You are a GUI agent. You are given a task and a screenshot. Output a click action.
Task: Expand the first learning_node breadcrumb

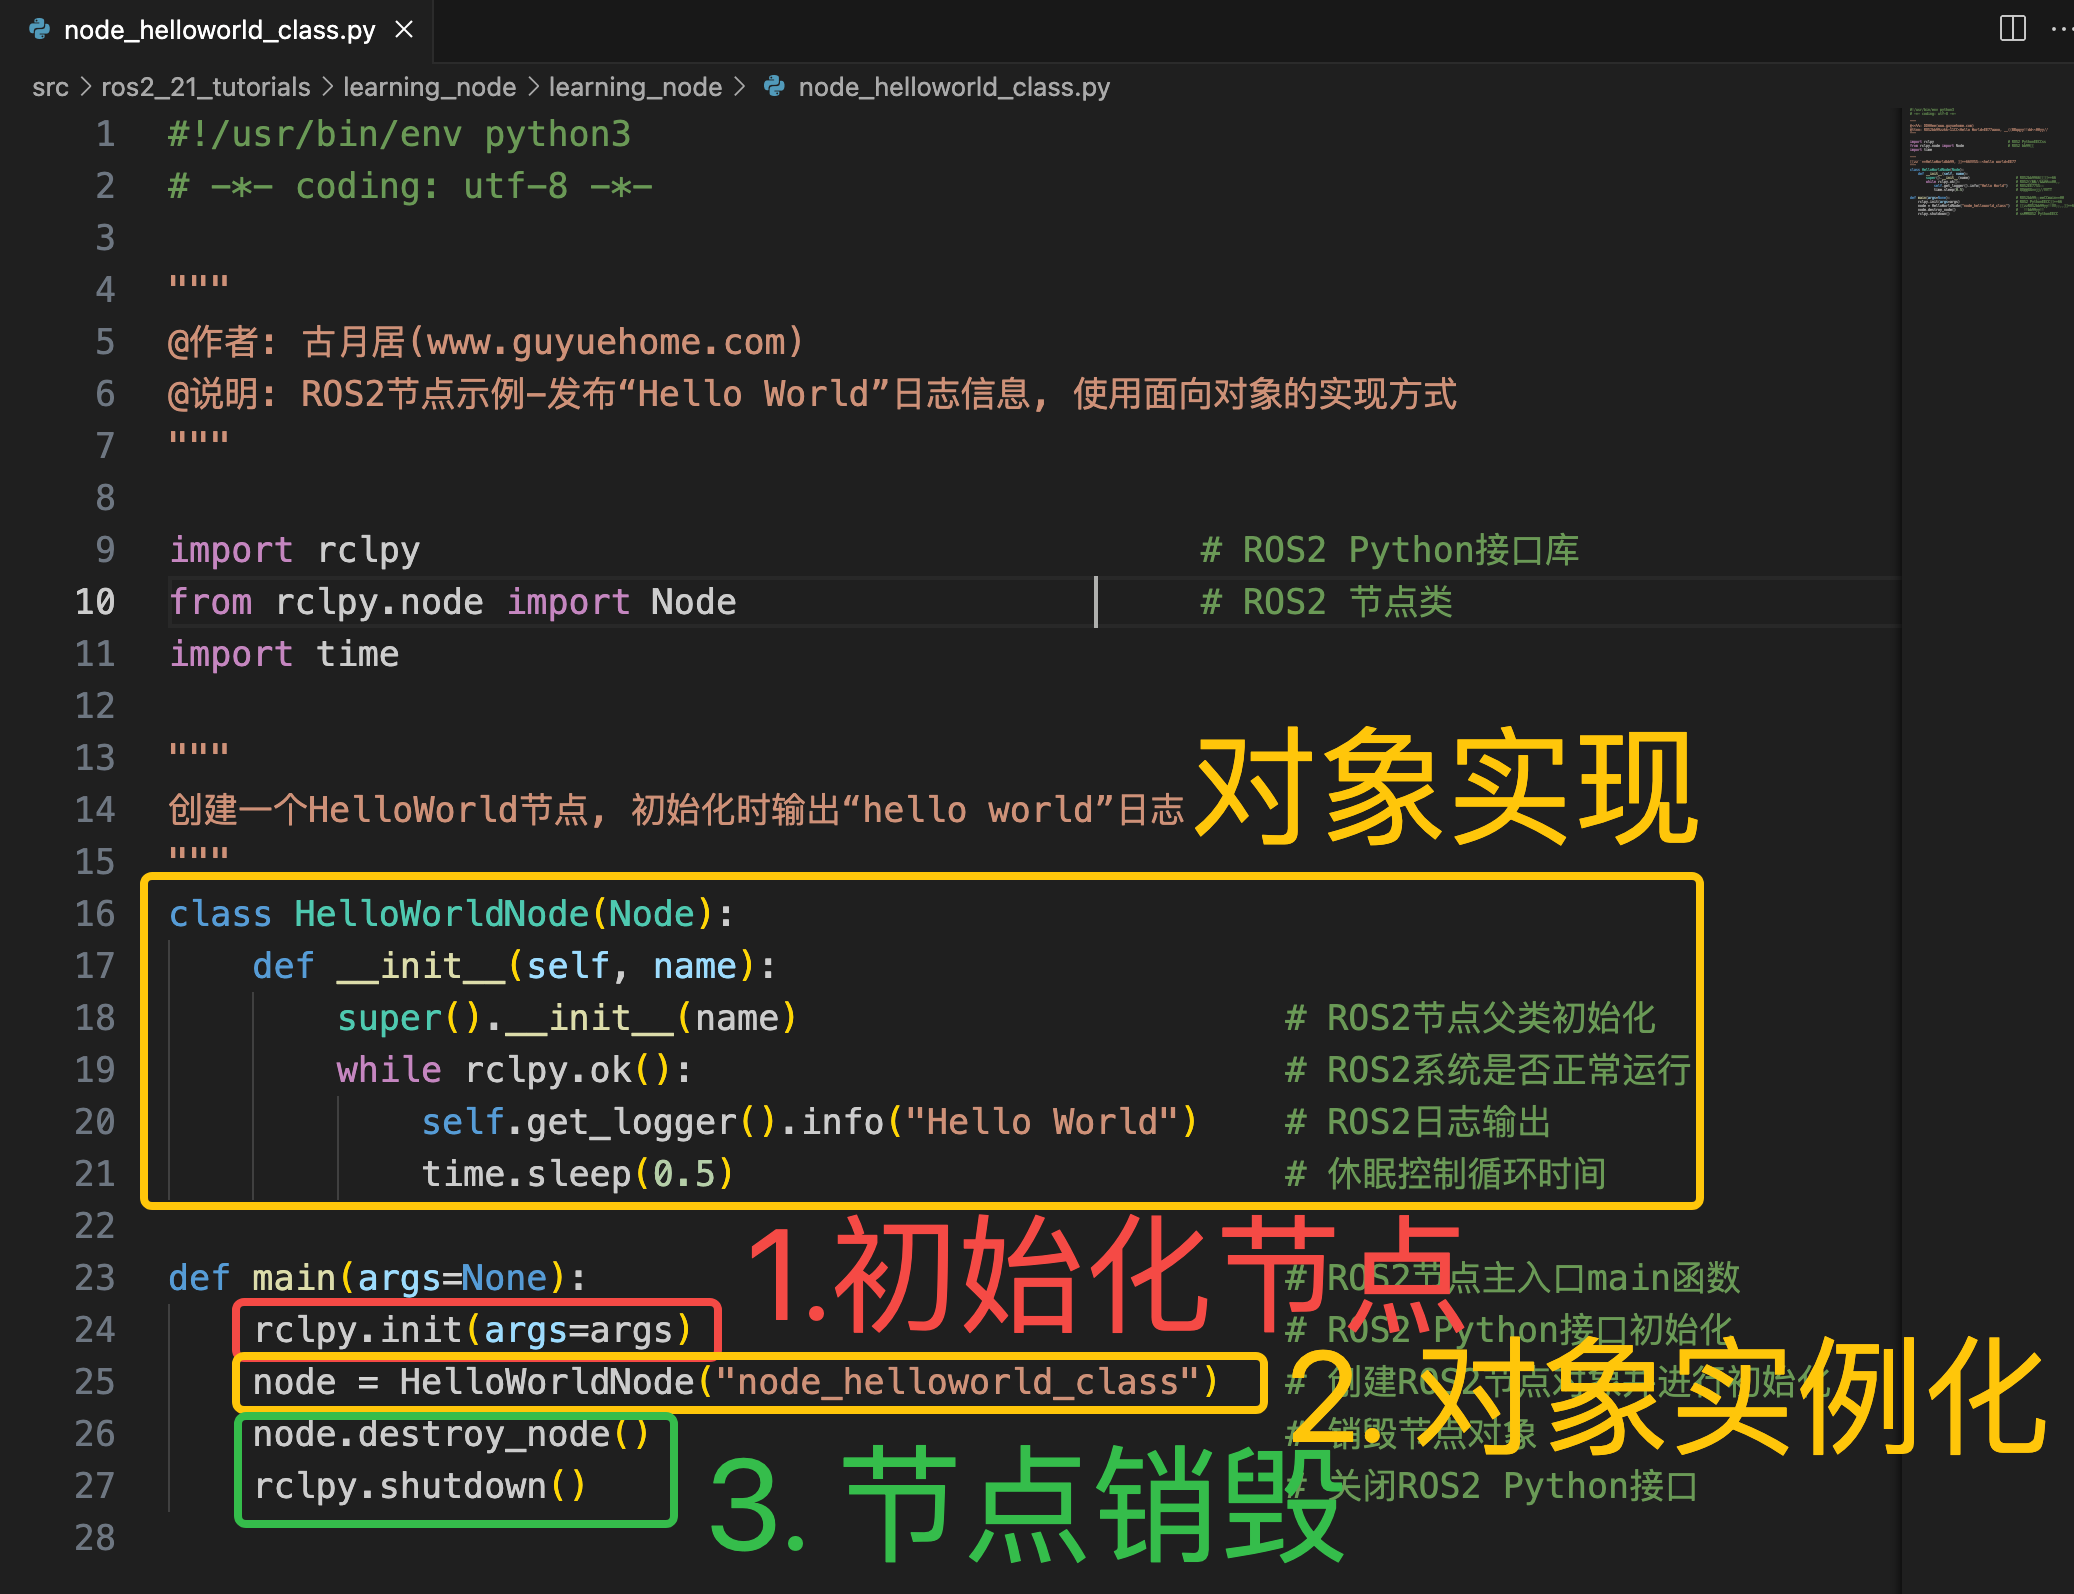coord(429,87)
